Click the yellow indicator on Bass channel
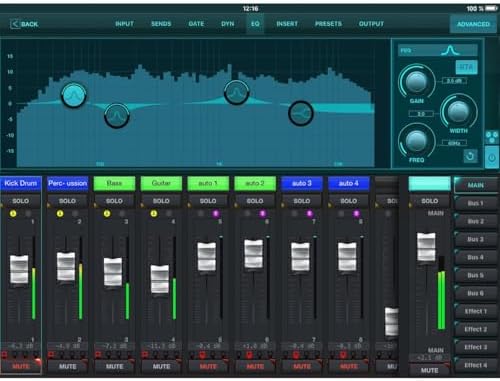This screenshot has width=500, height=381. tap(107, 214)
